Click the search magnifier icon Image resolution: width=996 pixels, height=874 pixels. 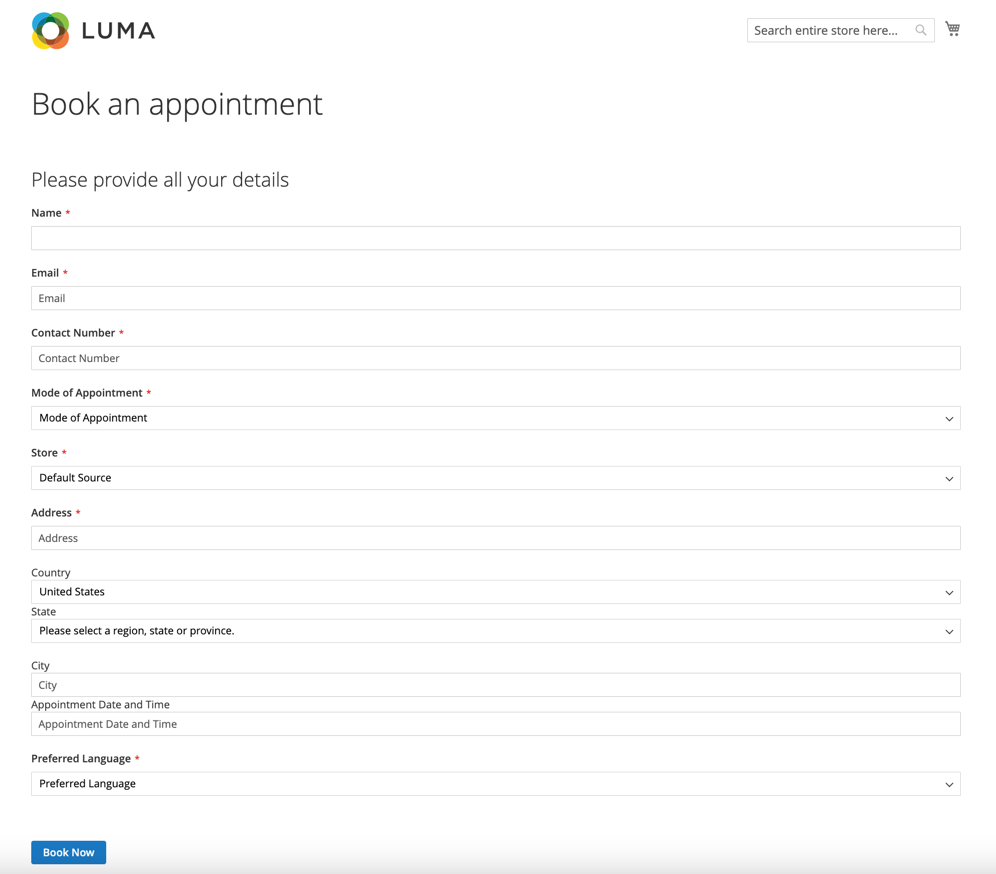tap(921, 30)
